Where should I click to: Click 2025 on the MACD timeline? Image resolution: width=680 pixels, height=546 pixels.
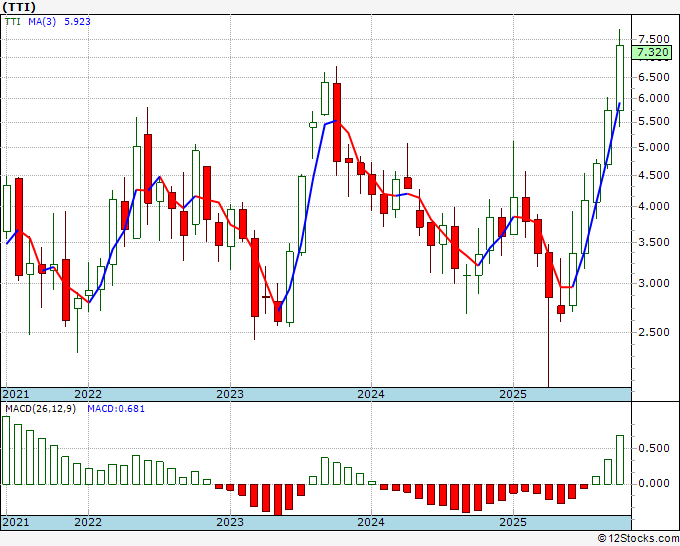pos(513,522)
